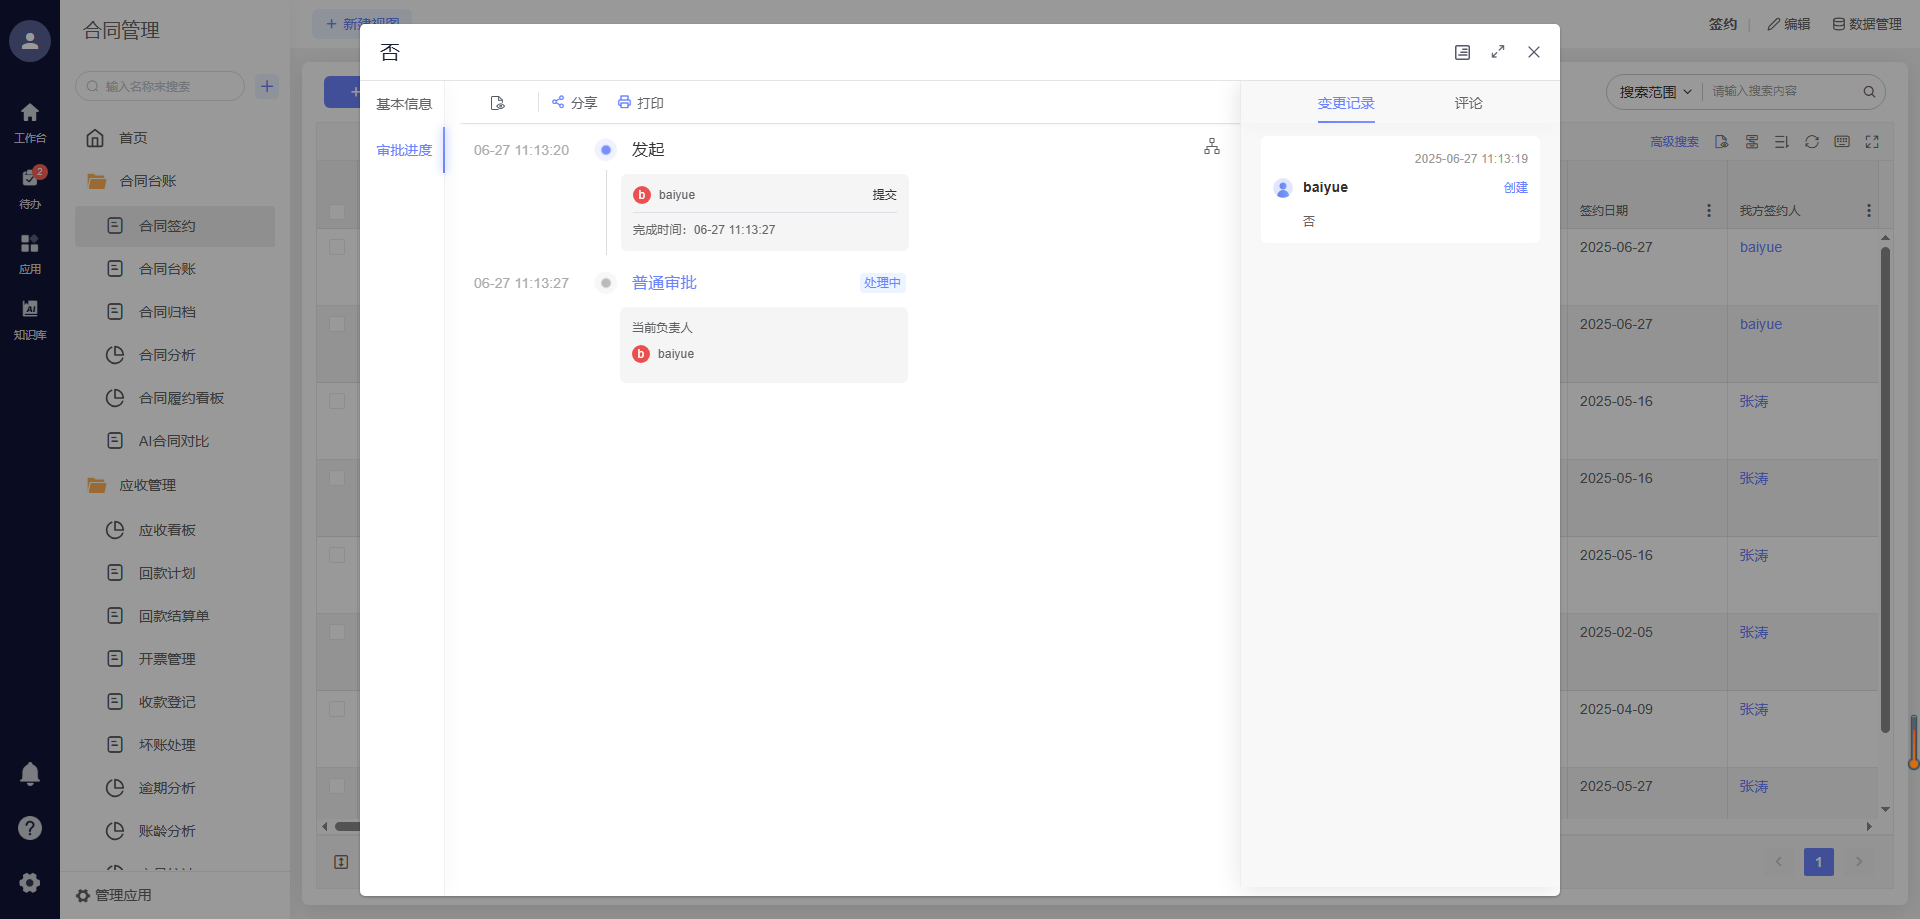The height and width of the screenshot is (919, 1920).
Task: Open the 搜索范围 dropdown
Action: [1655, 92]
